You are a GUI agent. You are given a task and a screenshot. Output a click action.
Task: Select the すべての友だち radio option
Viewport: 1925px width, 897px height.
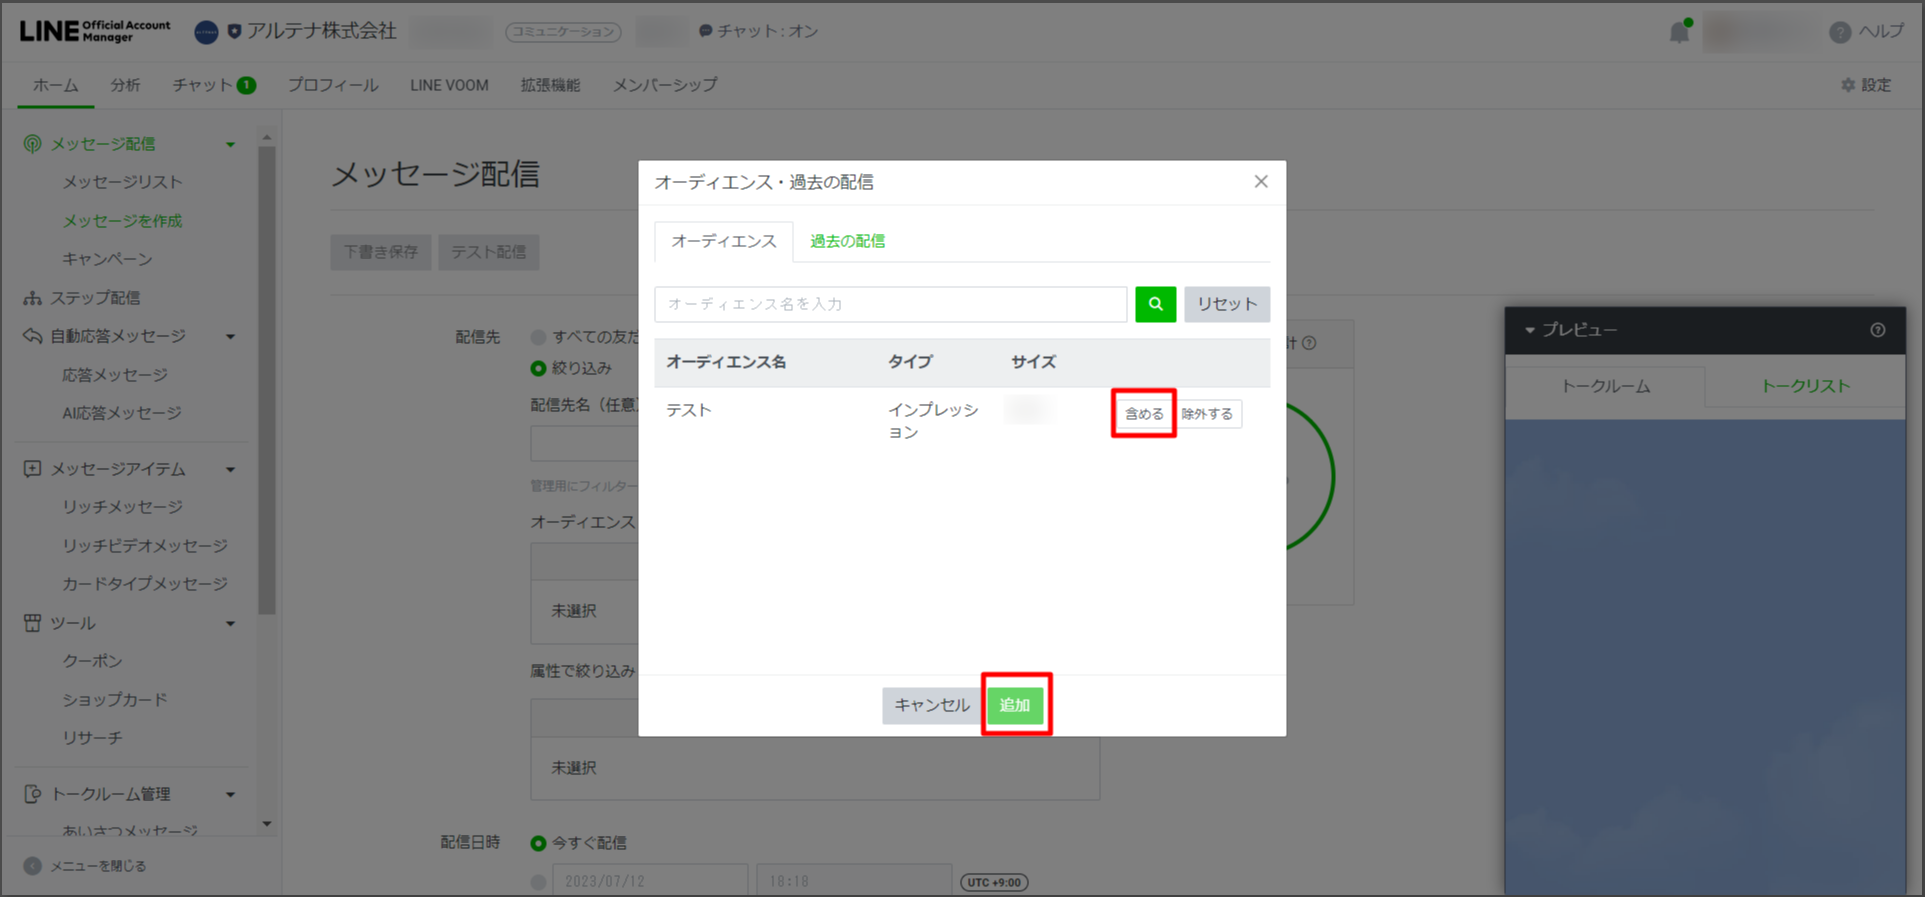click(x=538, y=337)
